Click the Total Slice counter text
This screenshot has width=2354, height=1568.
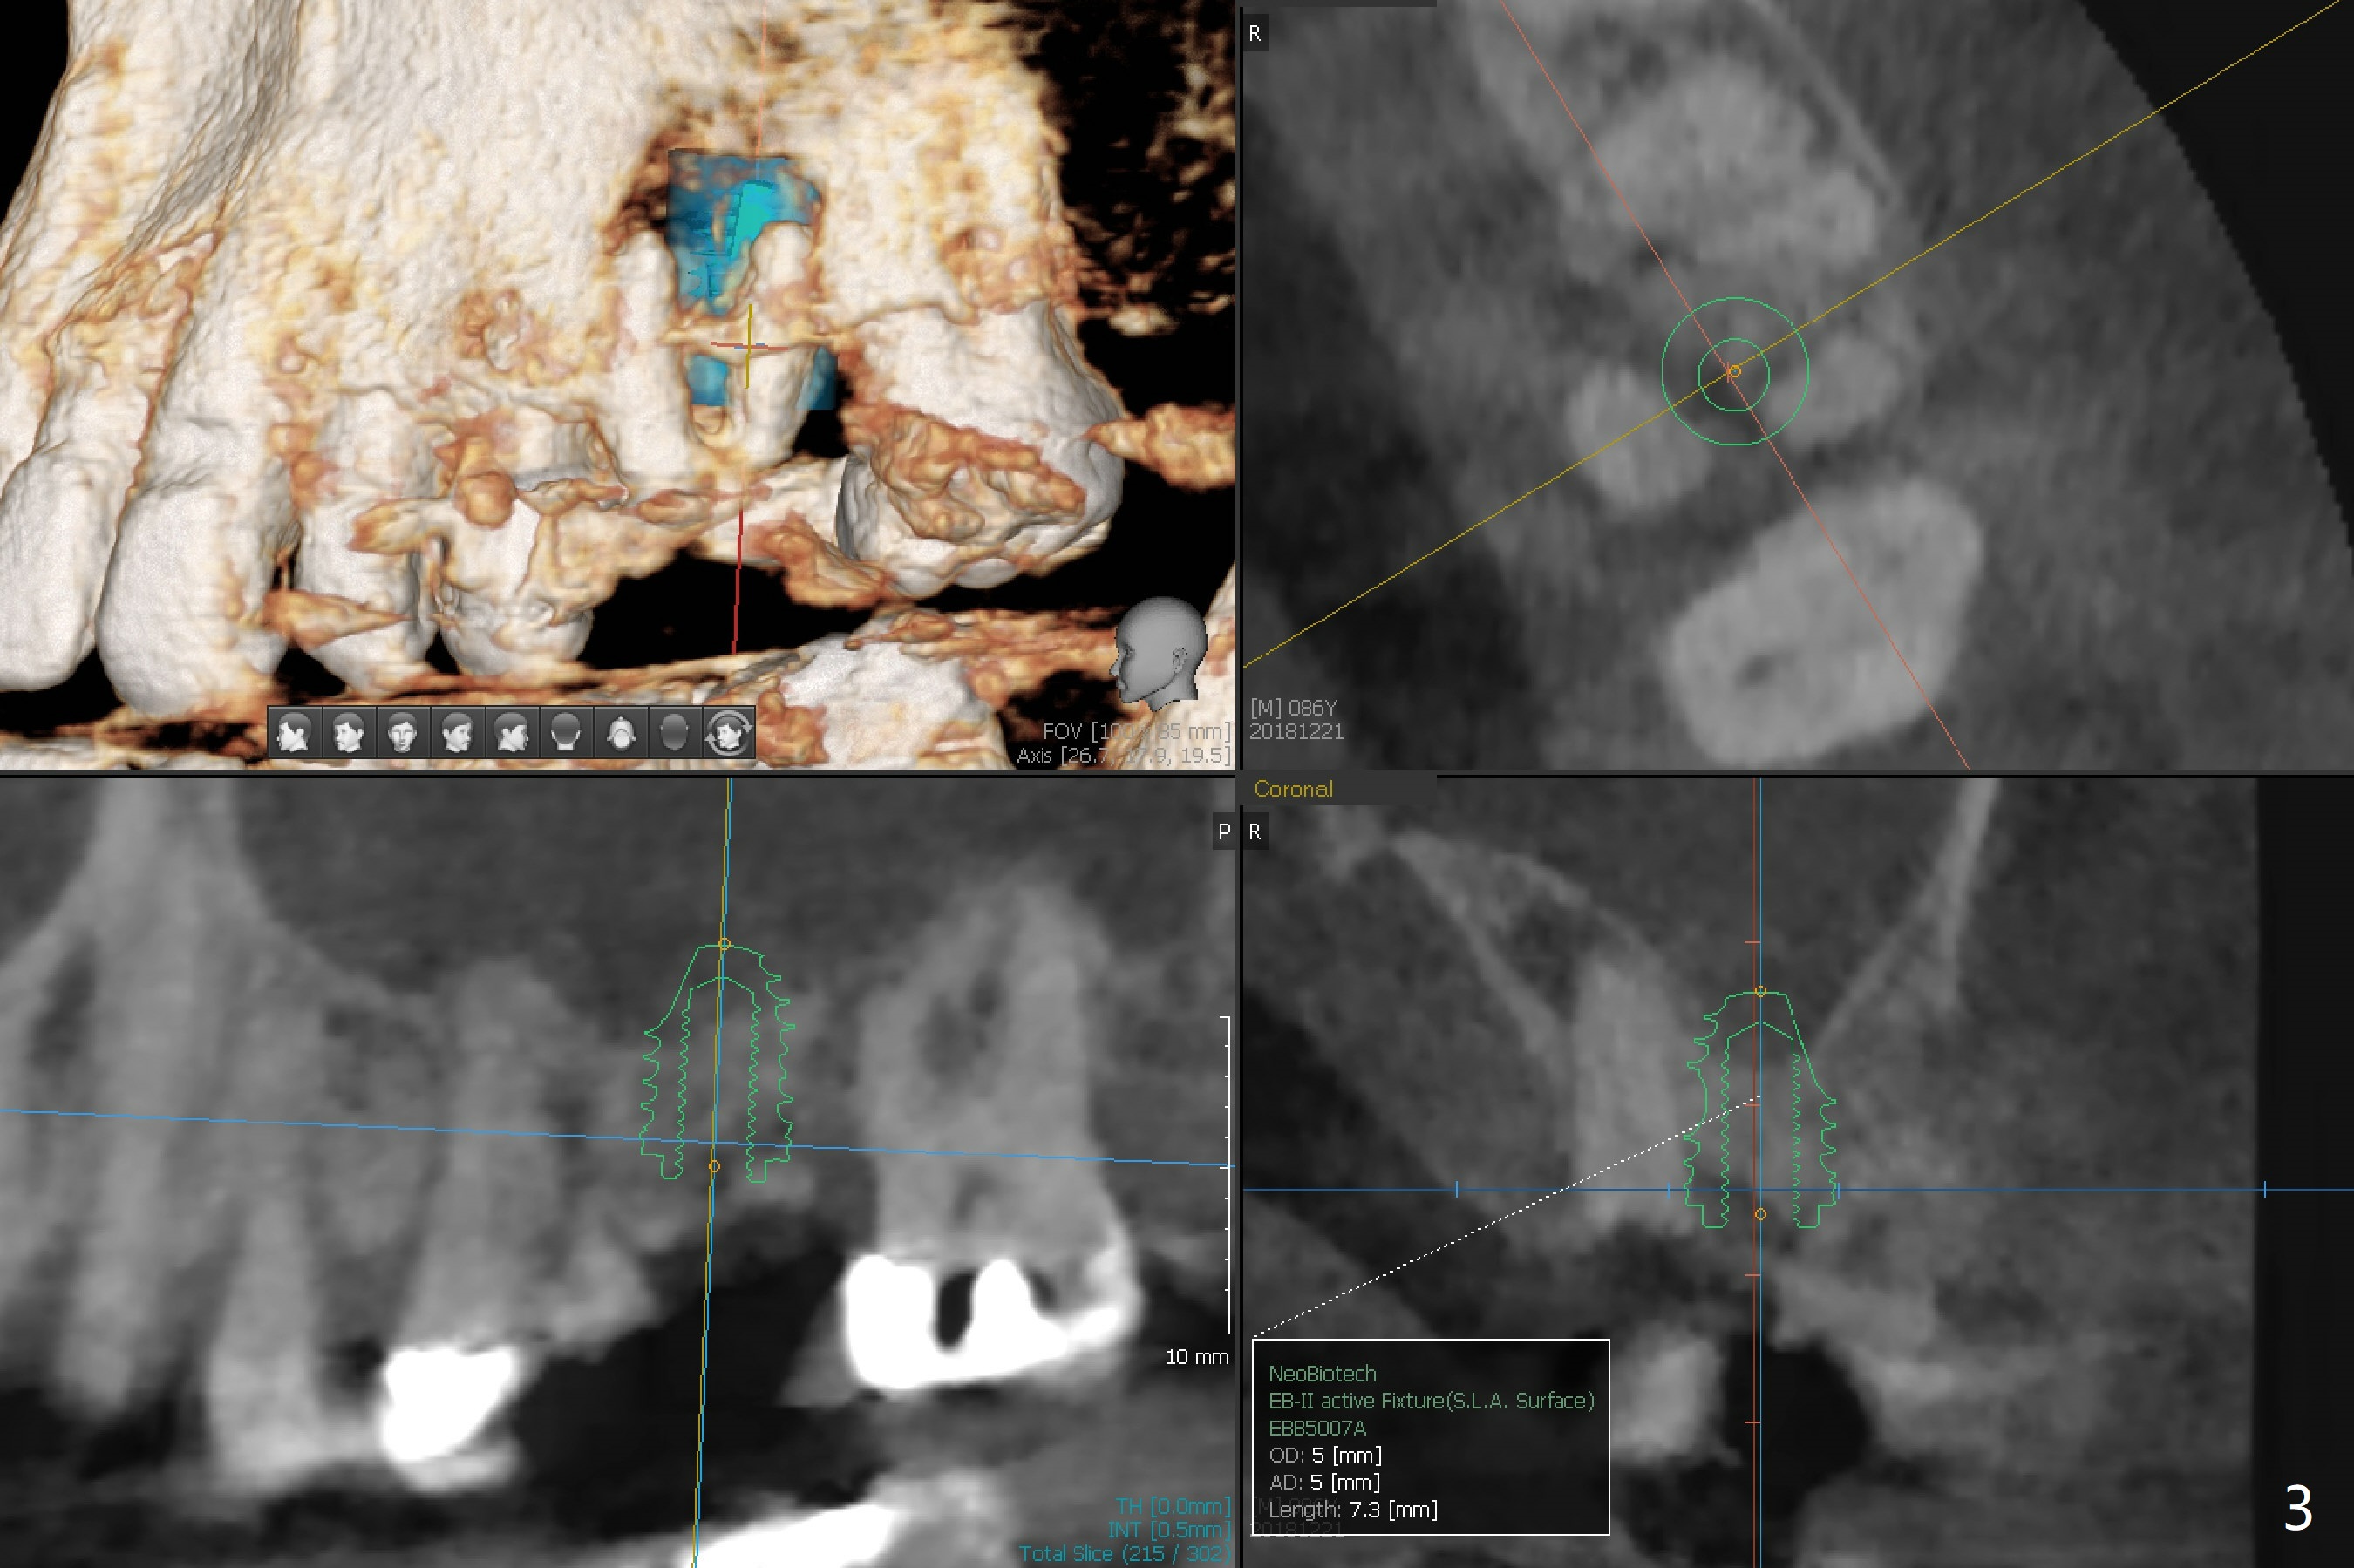[1123, 1553]
